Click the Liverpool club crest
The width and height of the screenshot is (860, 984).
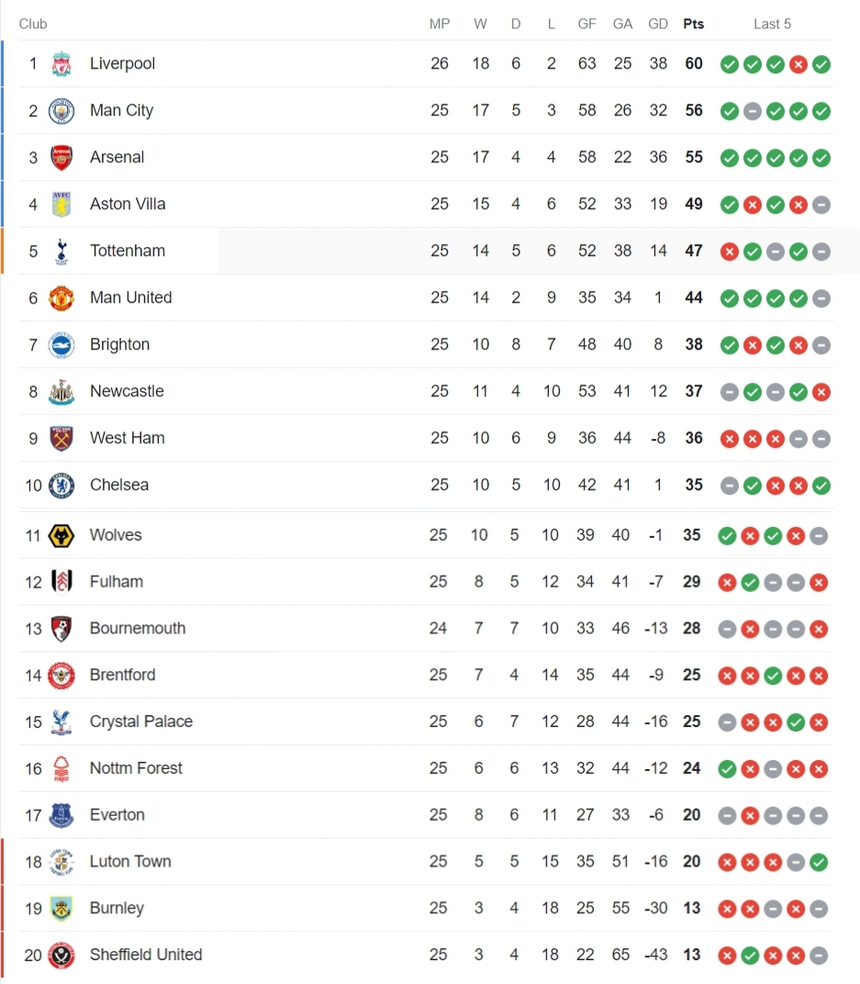(x=62, y=63)
